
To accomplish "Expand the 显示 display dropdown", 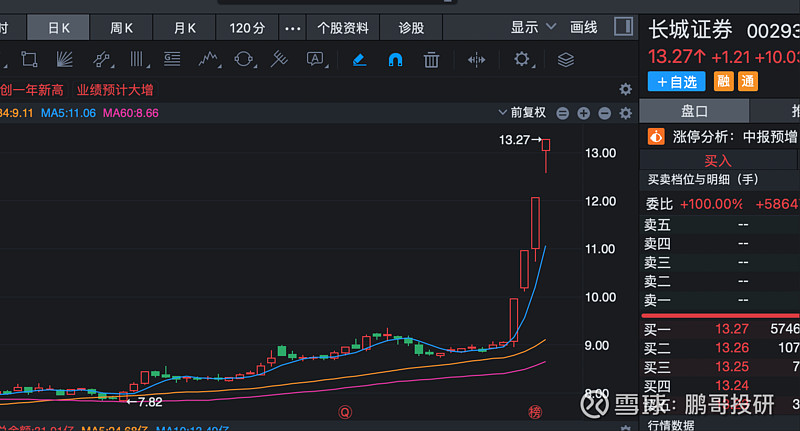I will (533, 27).
